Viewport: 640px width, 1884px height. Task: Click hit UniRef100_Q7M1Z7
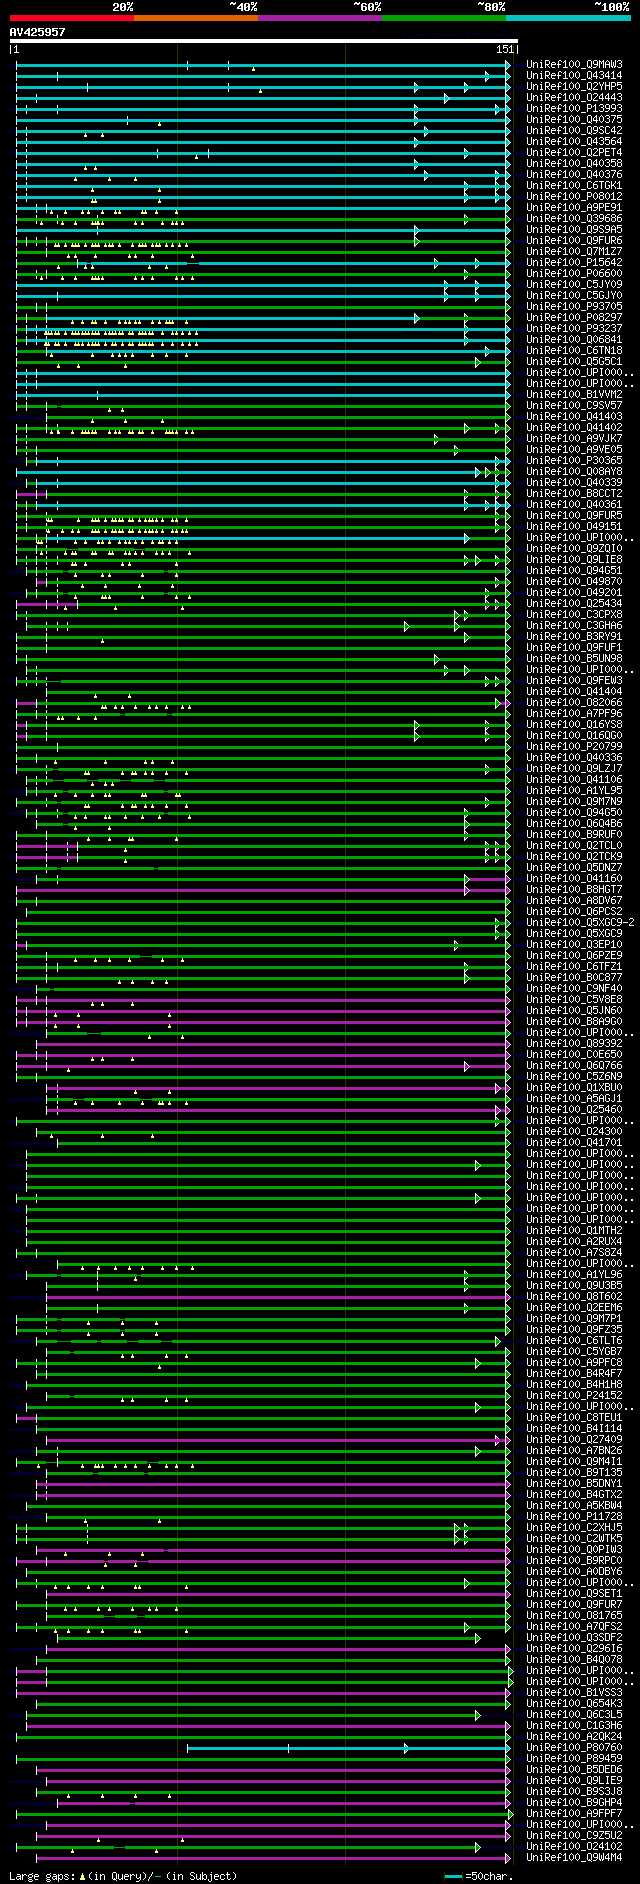[x=574, y=251]
